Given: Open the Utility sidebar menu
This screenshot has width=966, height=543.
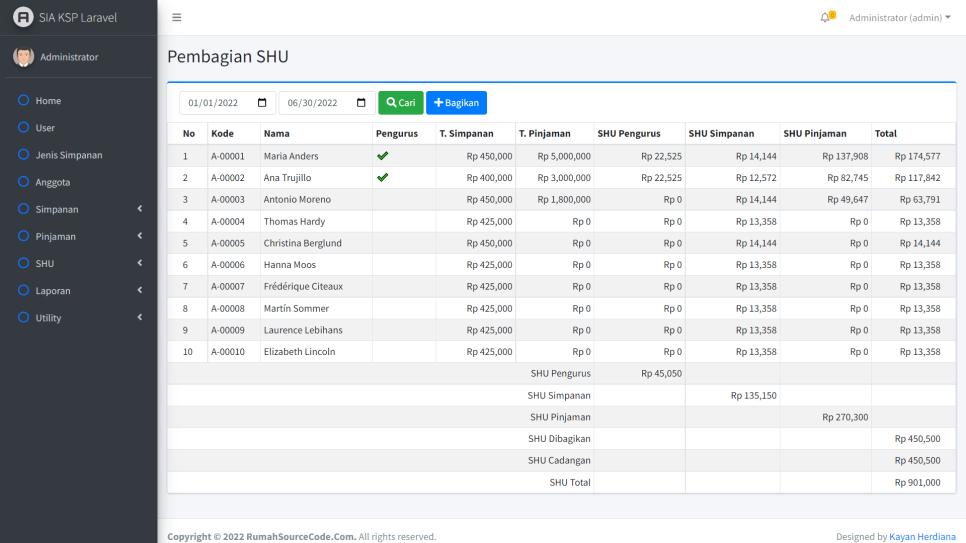Looking at the screenshot, I should point(78,317).
